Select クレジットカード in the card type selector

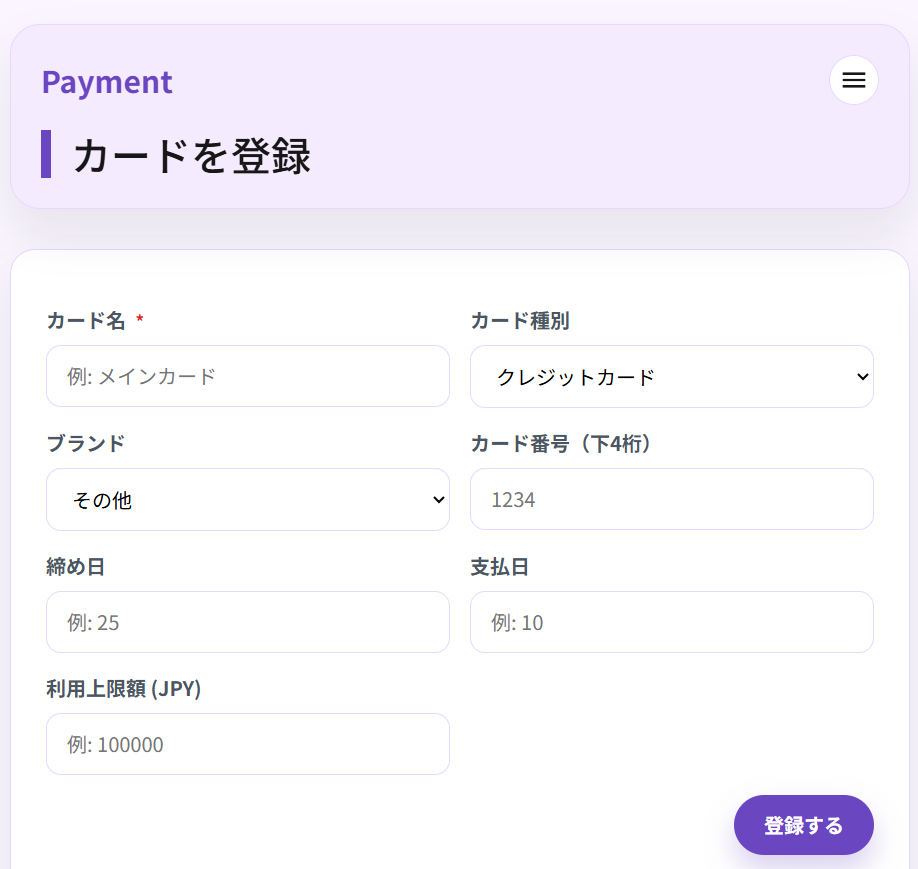[671, 377]
